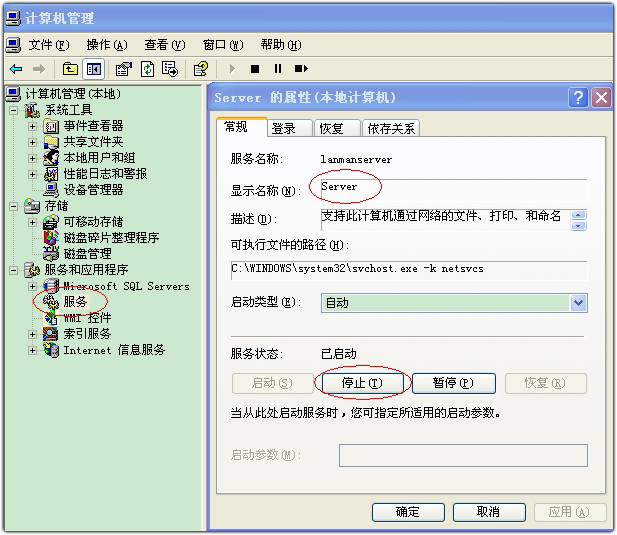Click the 系统工具 tree label
617x535 pixels.
(x=68, y=110)
